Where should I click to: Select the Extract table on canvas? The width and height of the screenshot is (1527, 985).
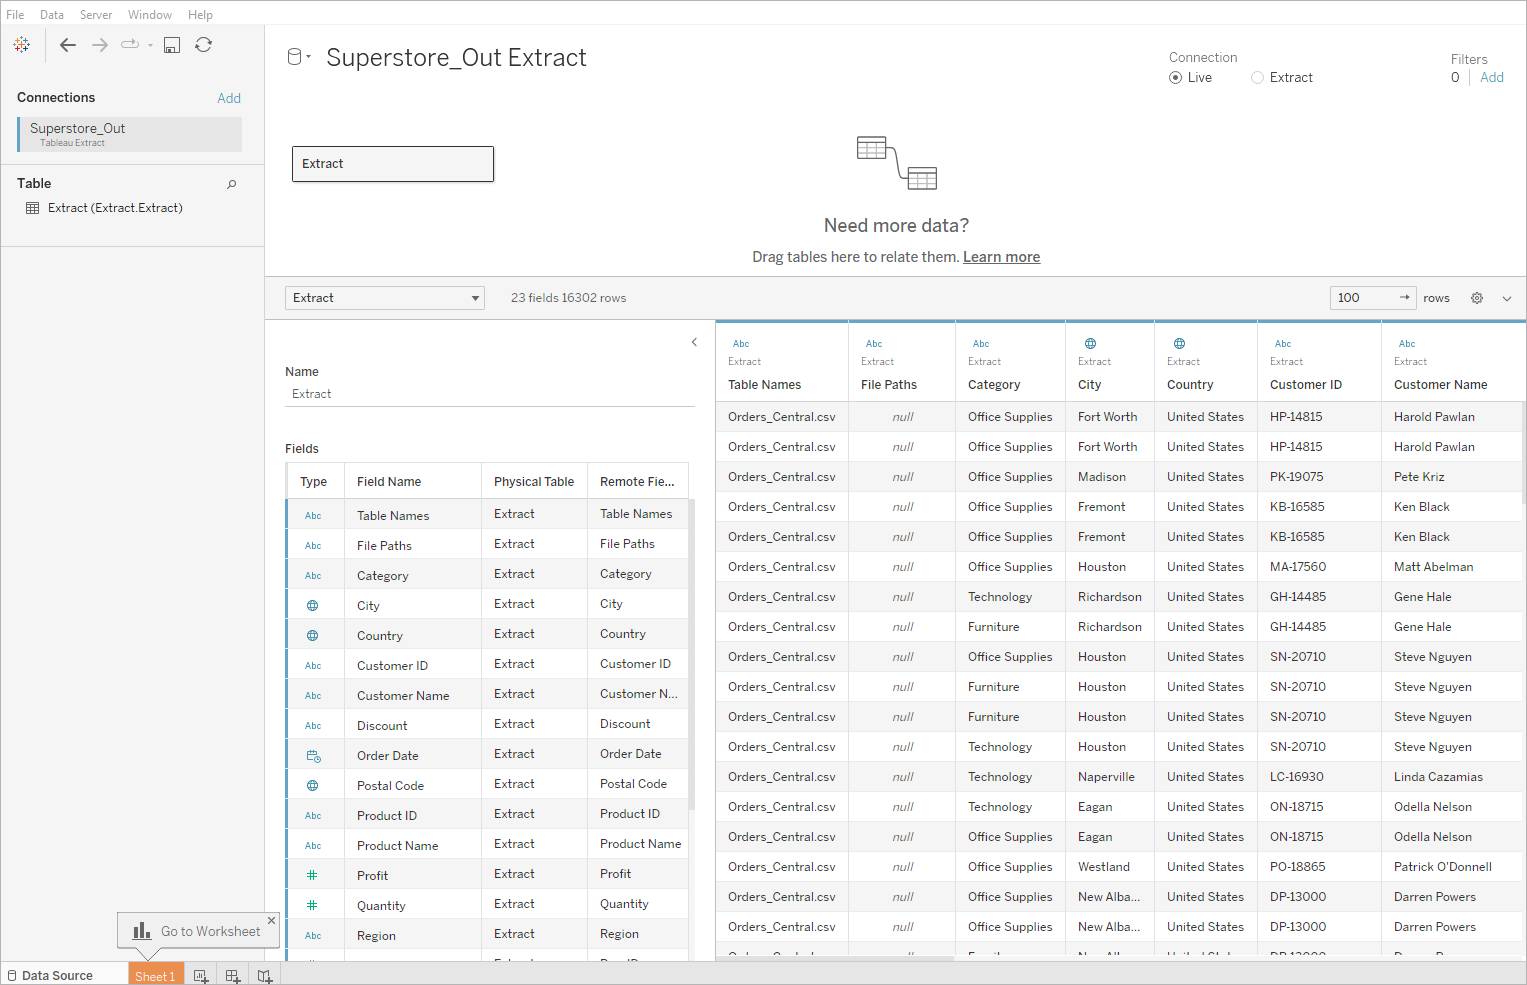(393, 164)
